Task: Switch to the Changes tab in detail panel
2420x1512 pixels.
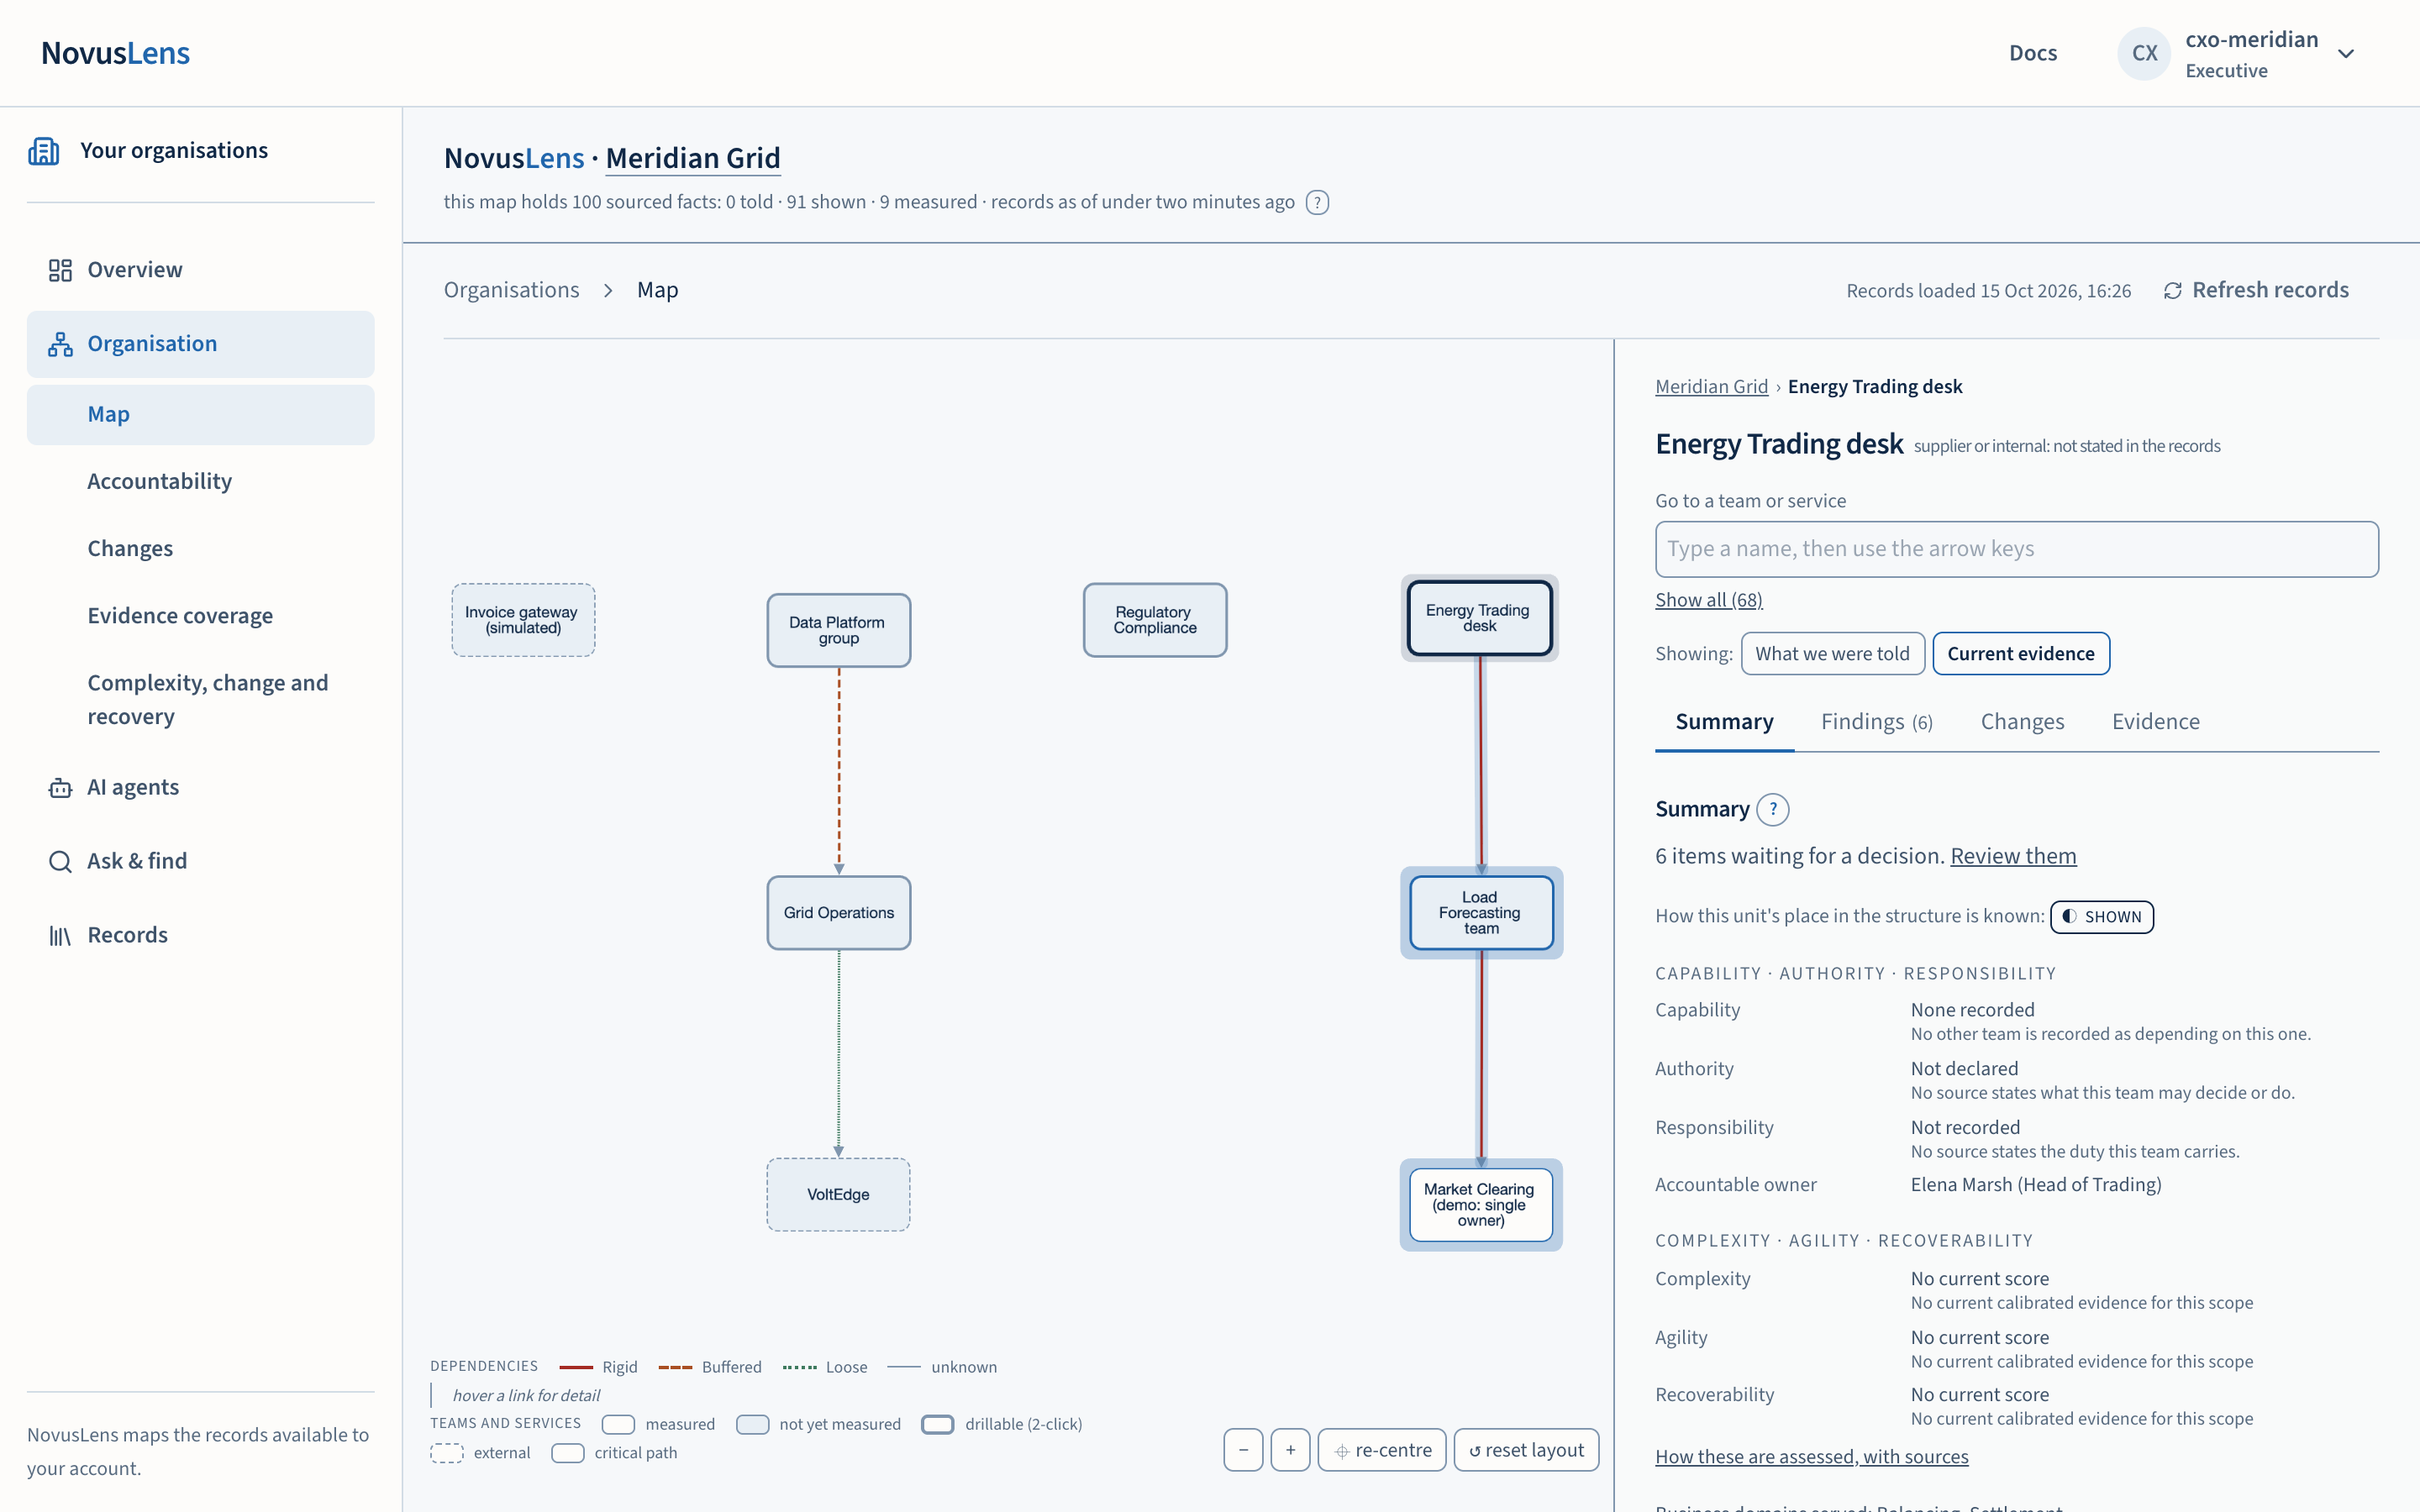Action: pos(2022,722)
